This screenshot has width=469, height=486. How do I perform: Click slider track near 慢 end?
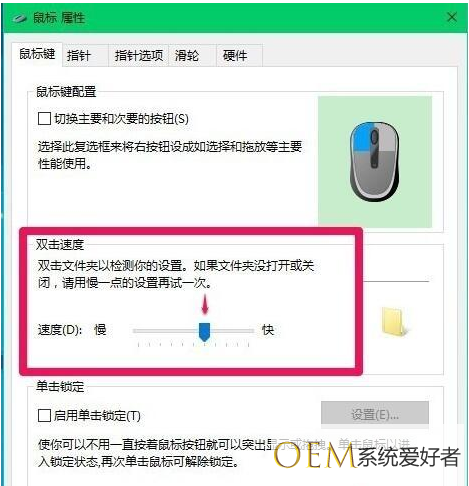pos(140,331)
